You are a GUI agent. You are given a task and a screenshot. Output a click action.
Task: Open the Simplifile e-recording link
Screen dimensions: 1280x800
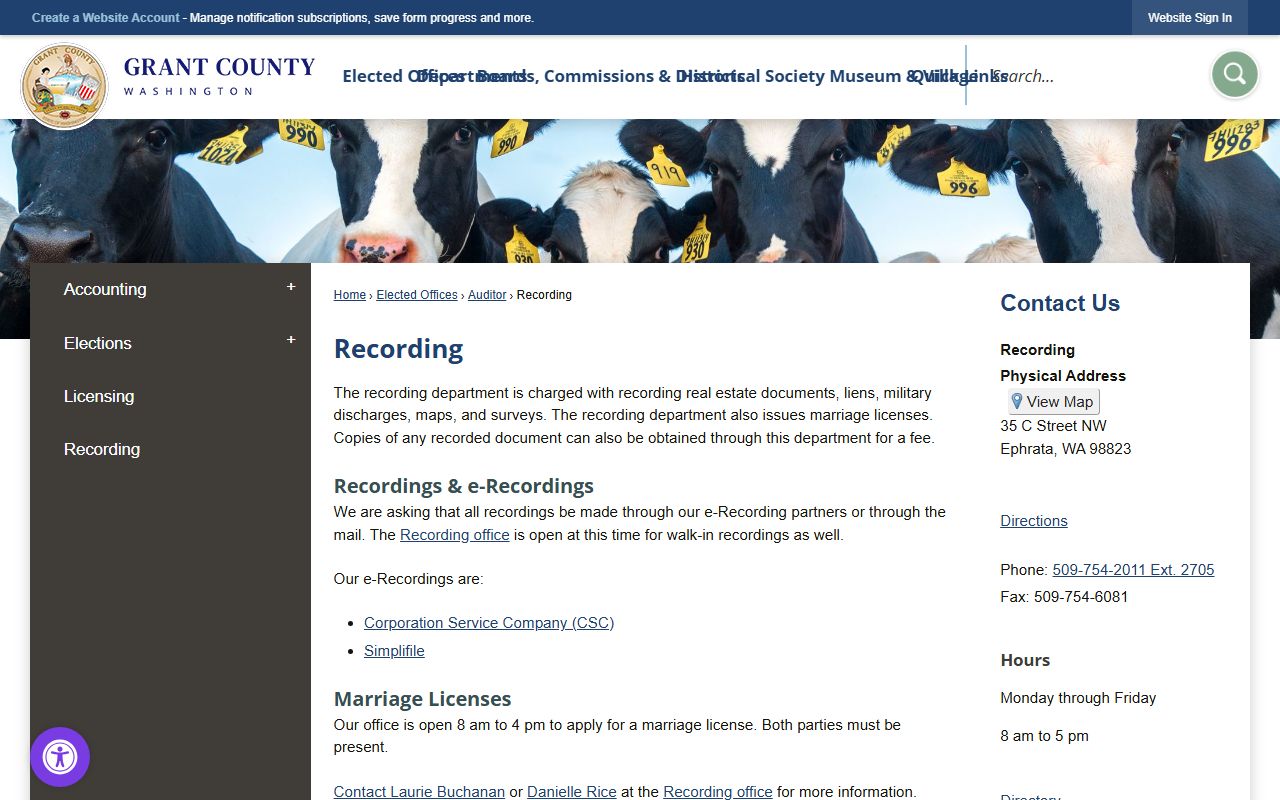click(394, 651)
